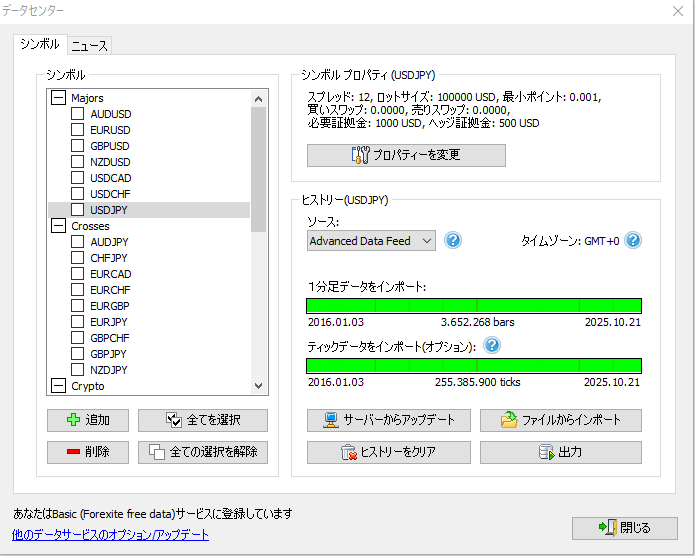Open 他のデータサービスのオプション/アップデート link
Screen dimensions: 695x556
coord(110,535)
